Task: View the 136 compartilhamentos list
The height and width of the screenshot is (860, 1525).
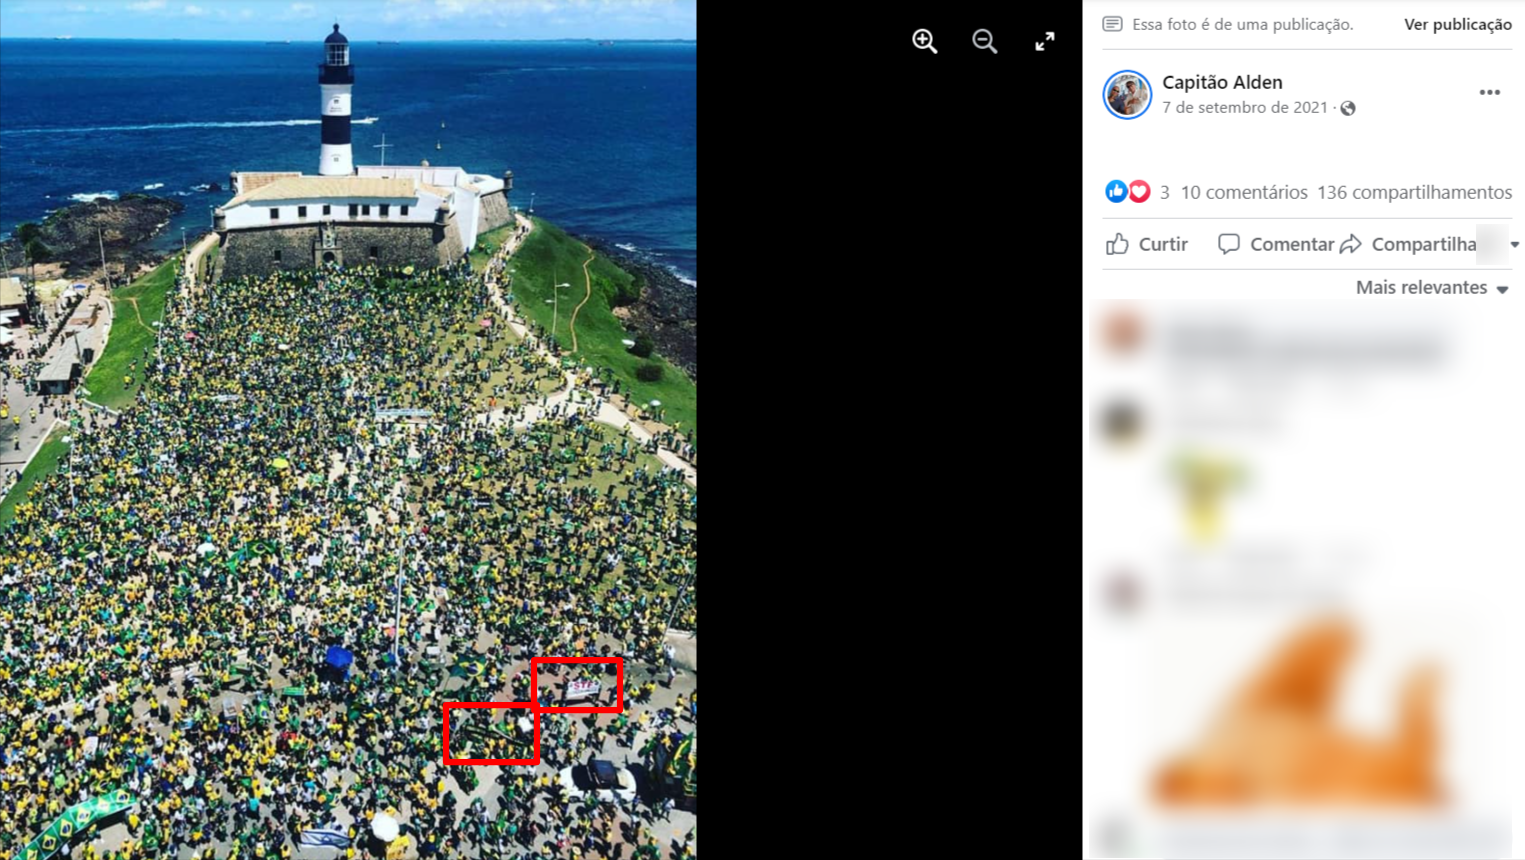Action: pos(1414,192)
